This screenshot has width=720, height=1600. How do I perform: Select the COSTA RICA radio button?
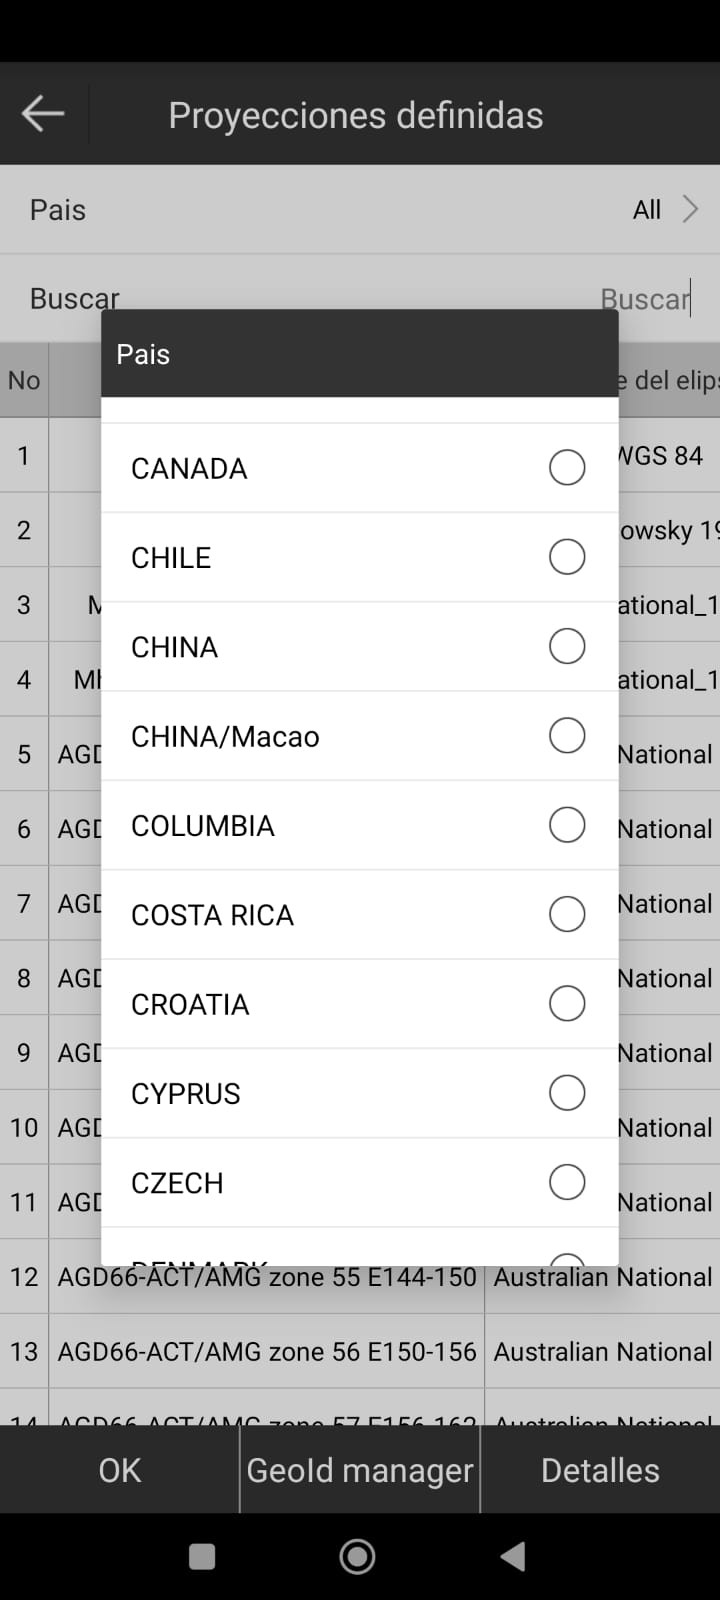point(567,914)
